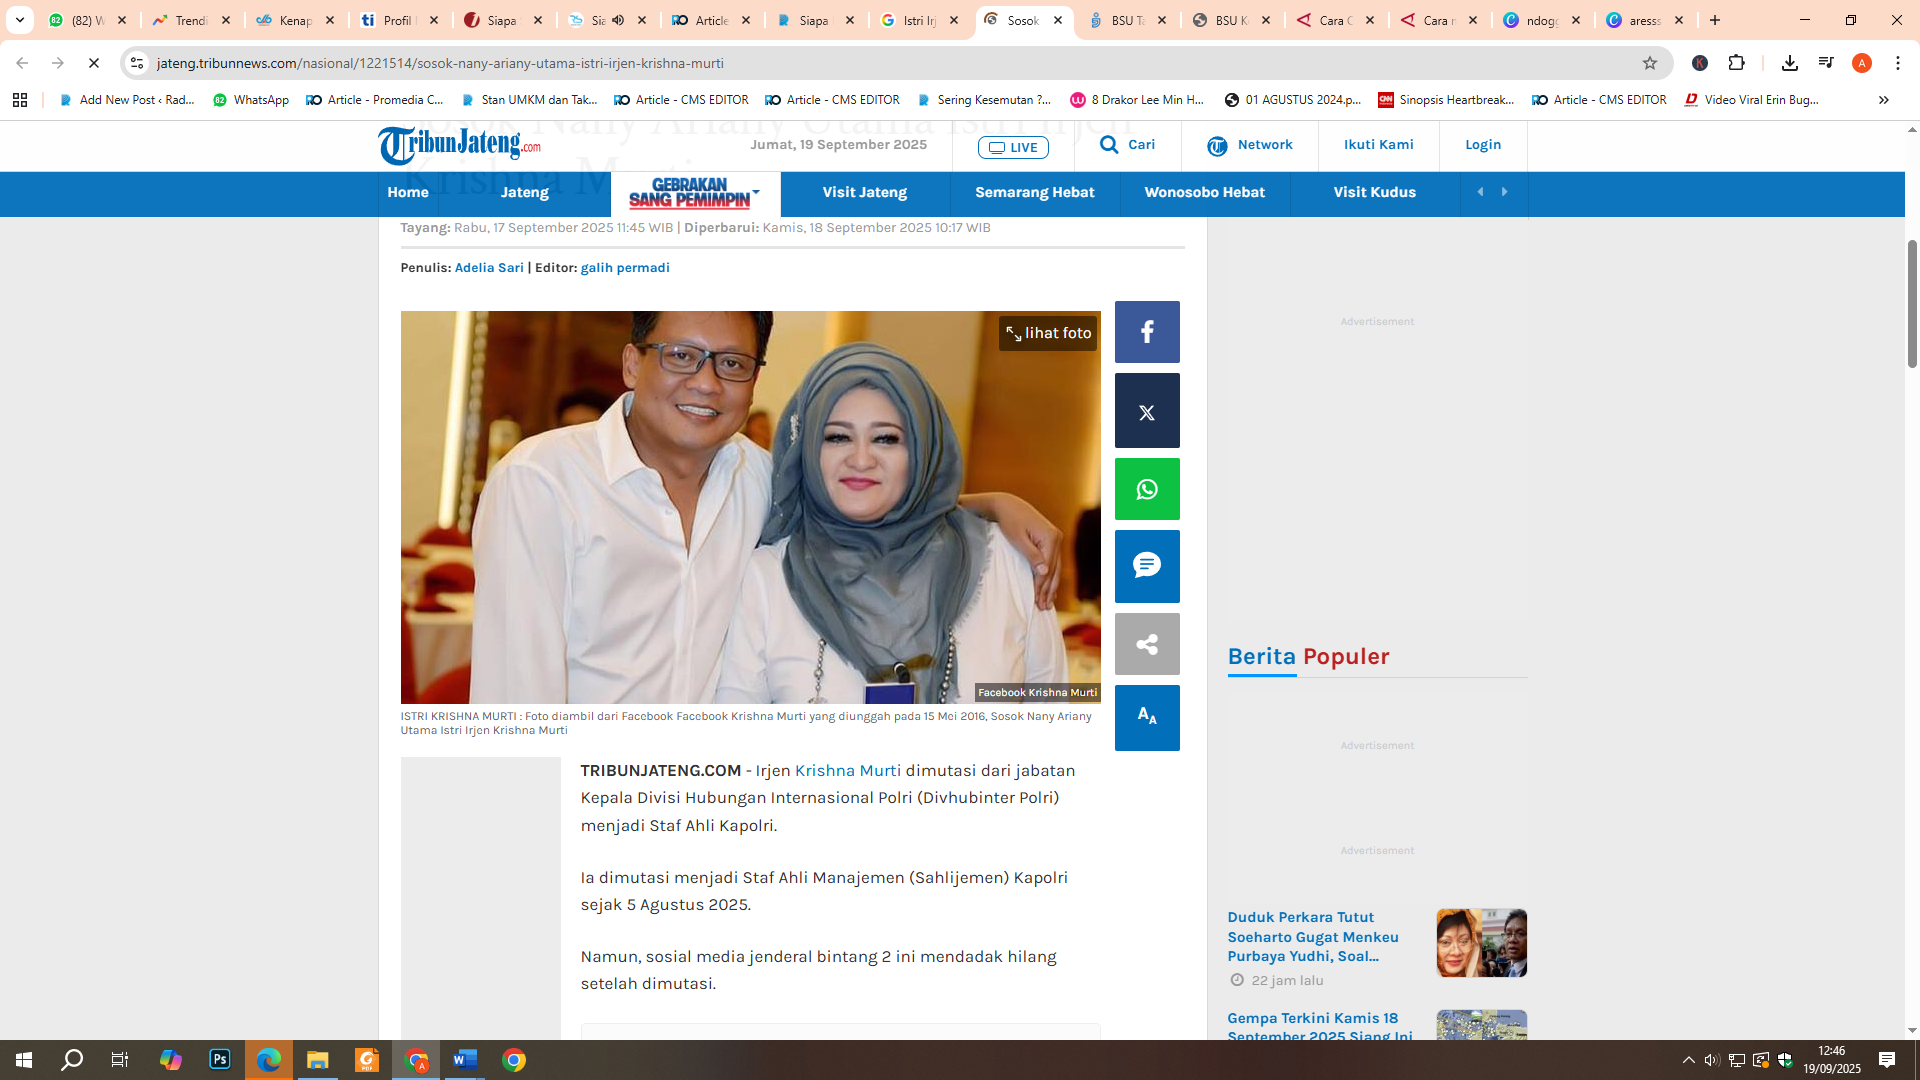Screen dimensions: 1920x1080
Task: Open Photoshop from taskbar
Action: [x=220, y=1060]
